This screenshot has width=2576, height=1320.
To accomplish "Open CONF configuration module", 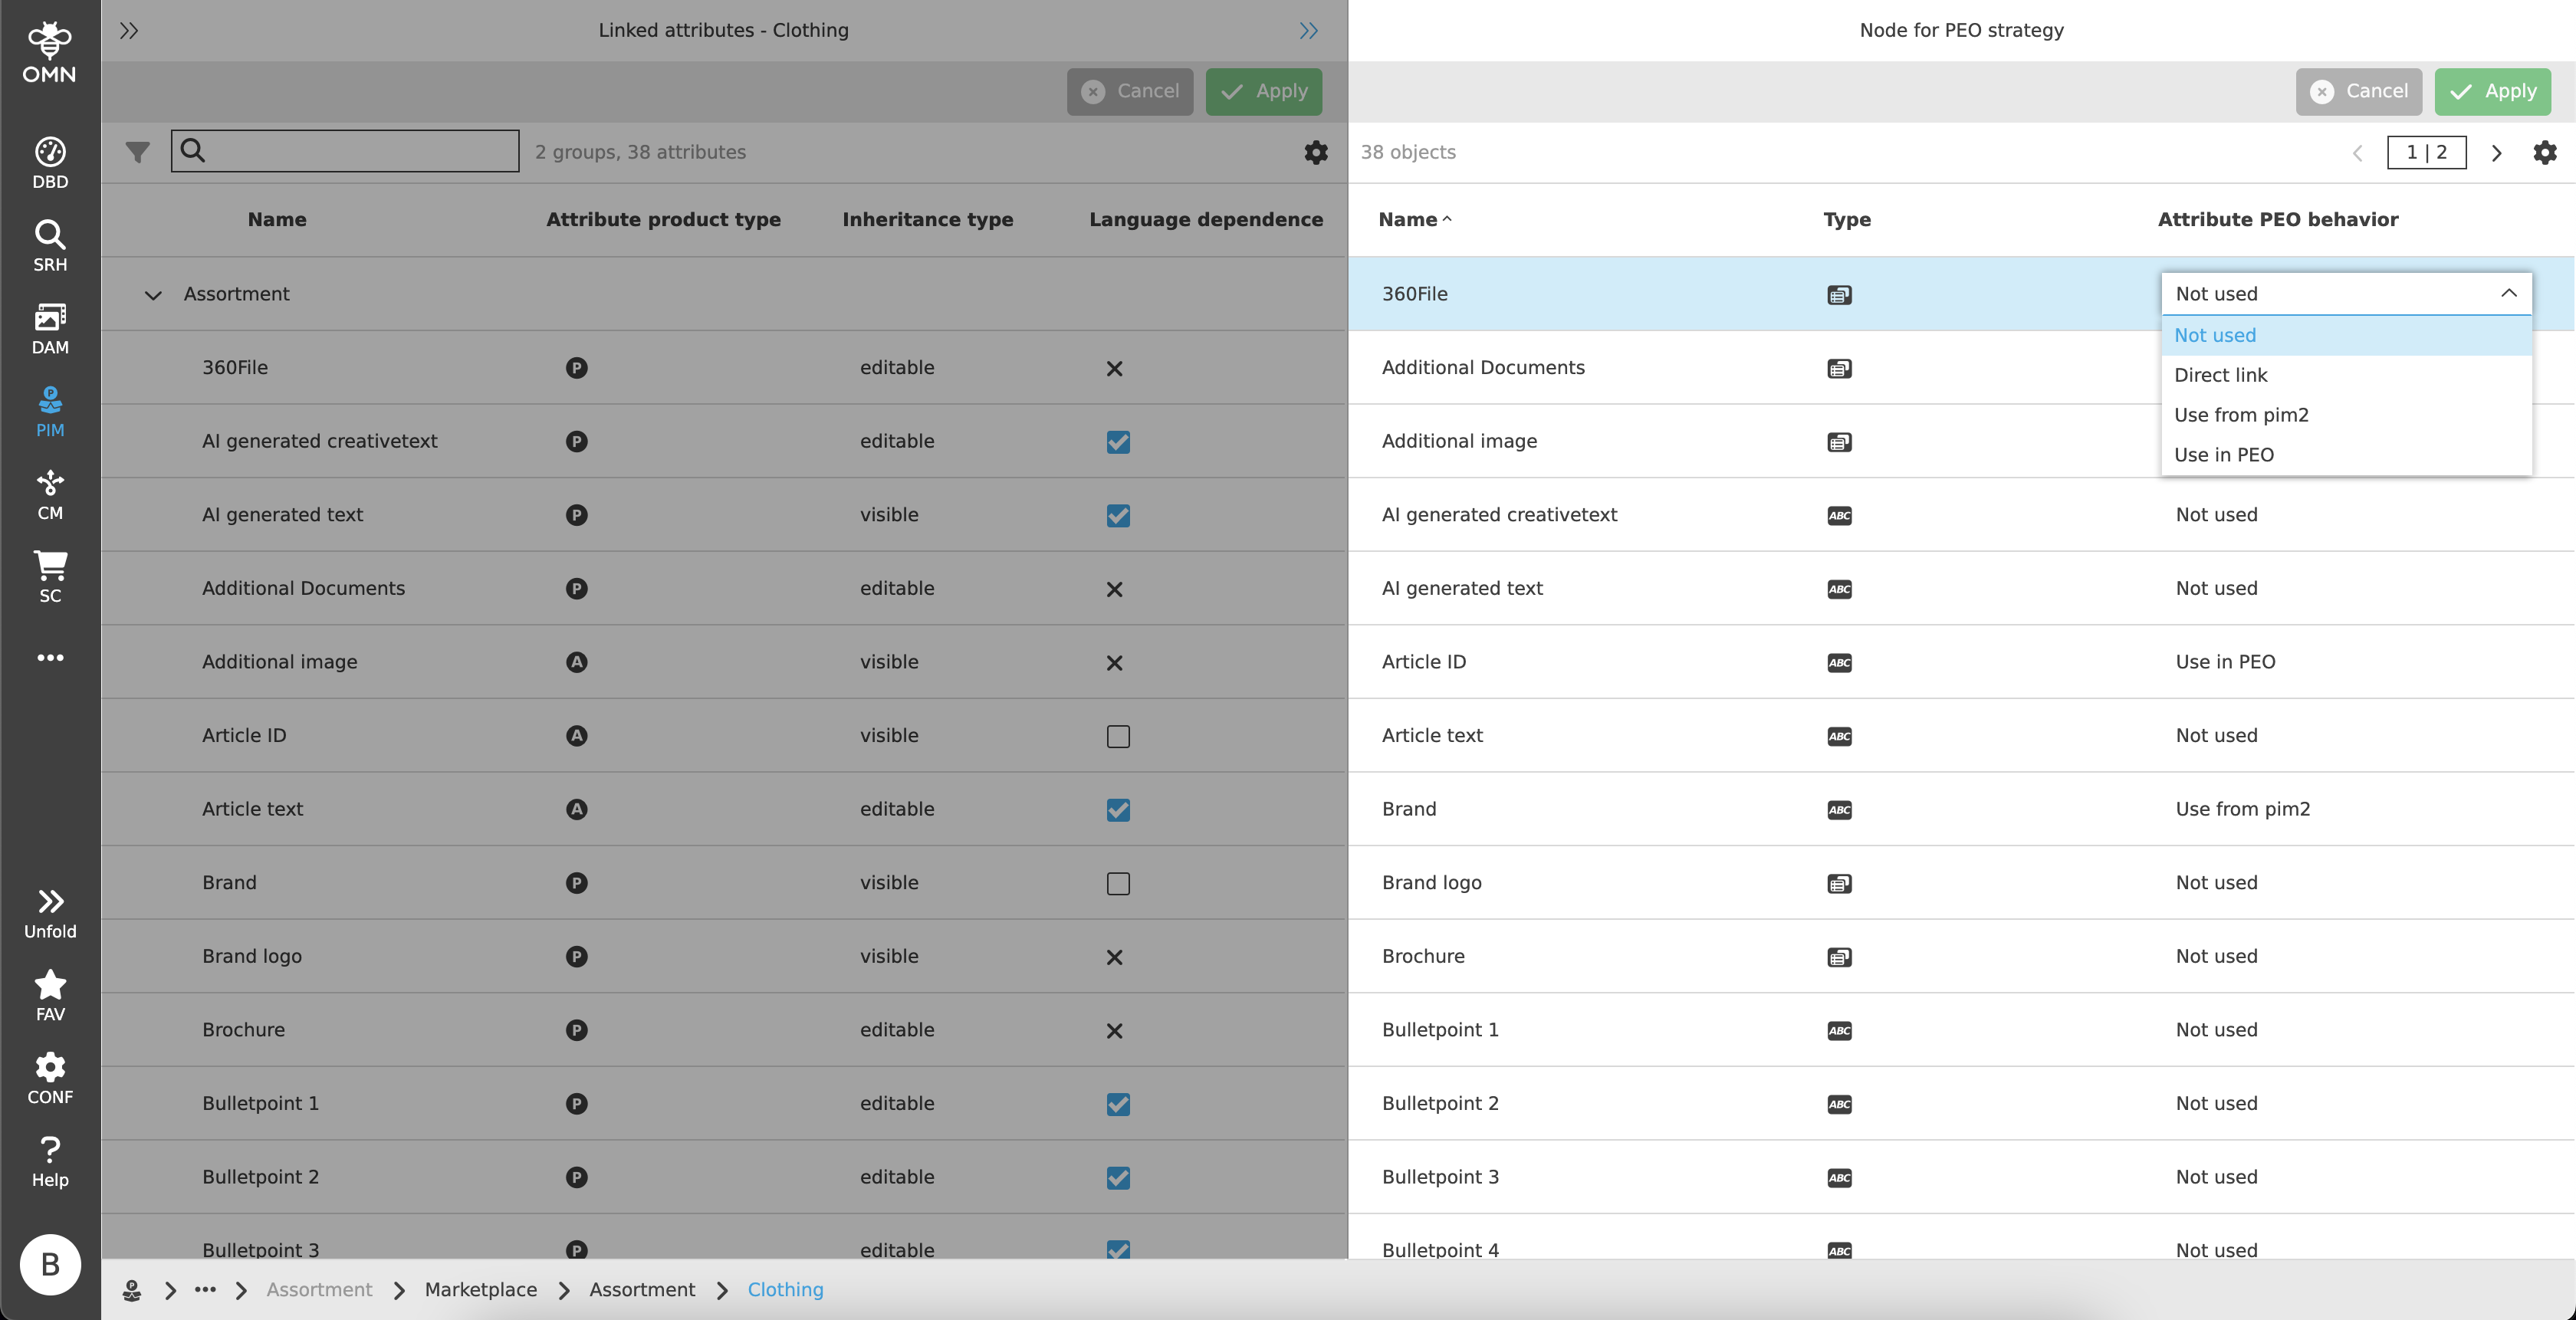I will (50, 1078).
